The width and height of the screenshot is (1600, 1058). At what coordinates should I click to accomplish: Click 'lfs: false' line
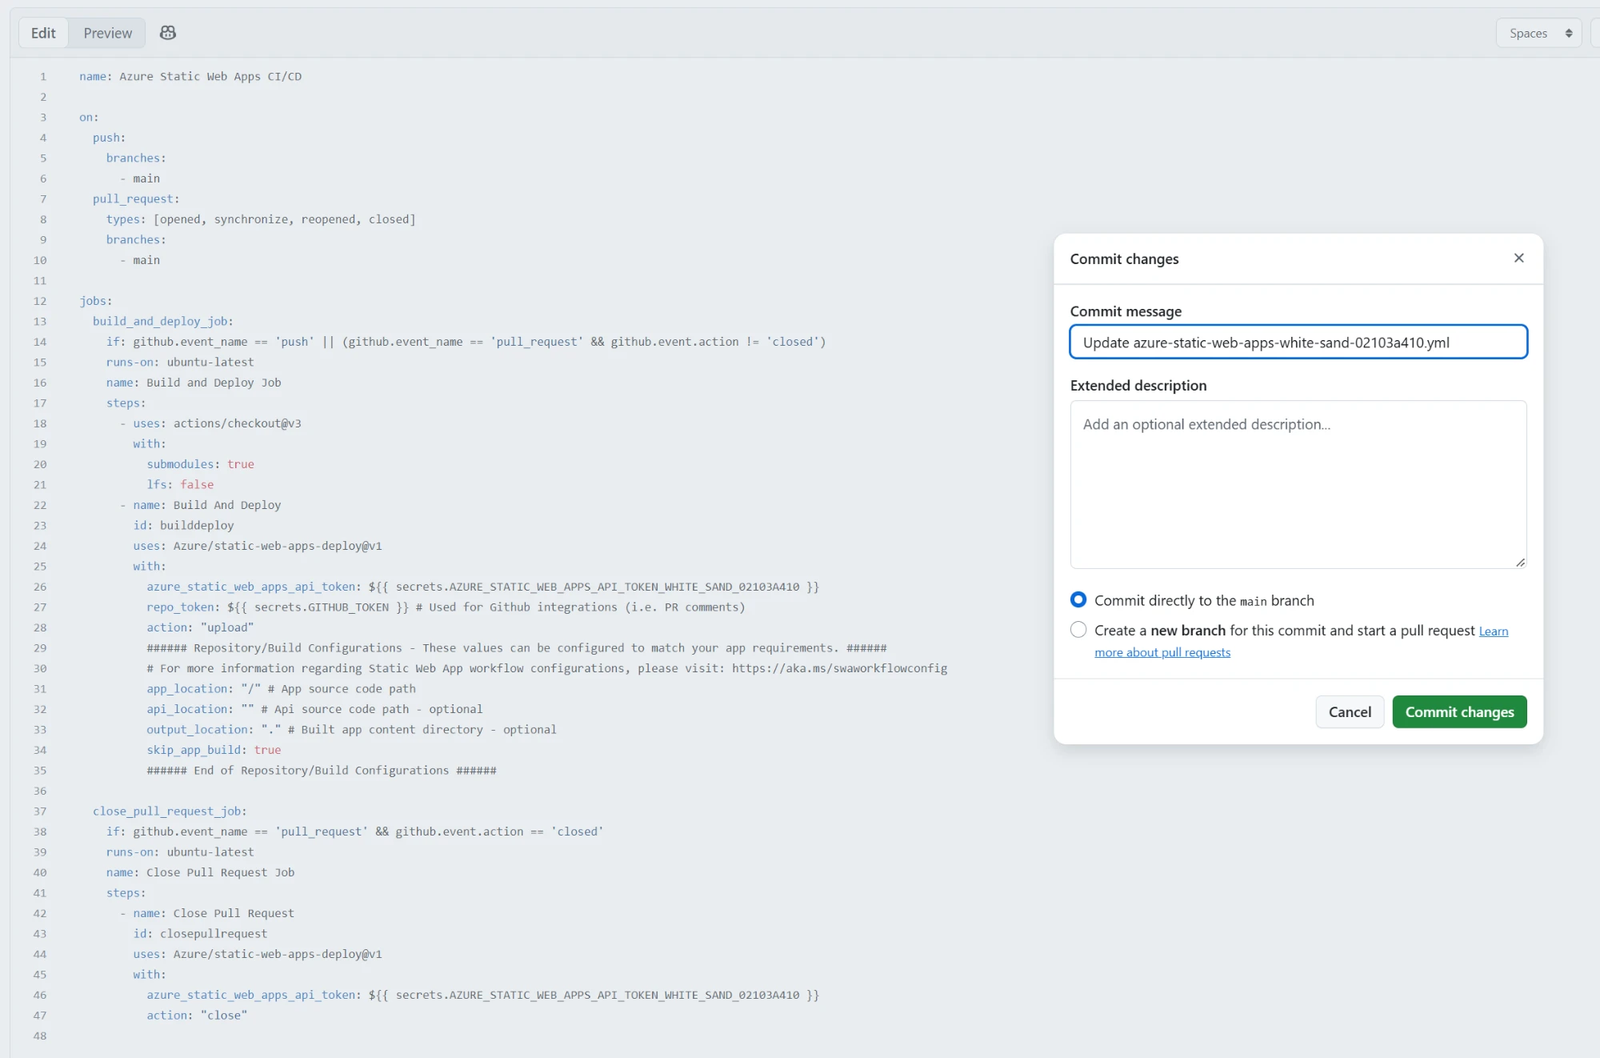(x=180, y=484)
